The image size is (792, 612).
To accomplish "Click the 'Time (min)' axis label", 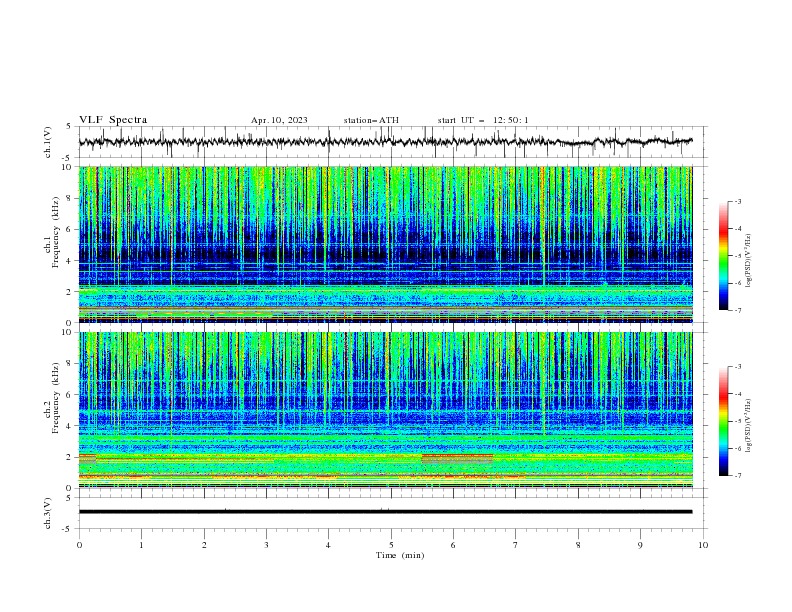I will (x=400, y=555).
